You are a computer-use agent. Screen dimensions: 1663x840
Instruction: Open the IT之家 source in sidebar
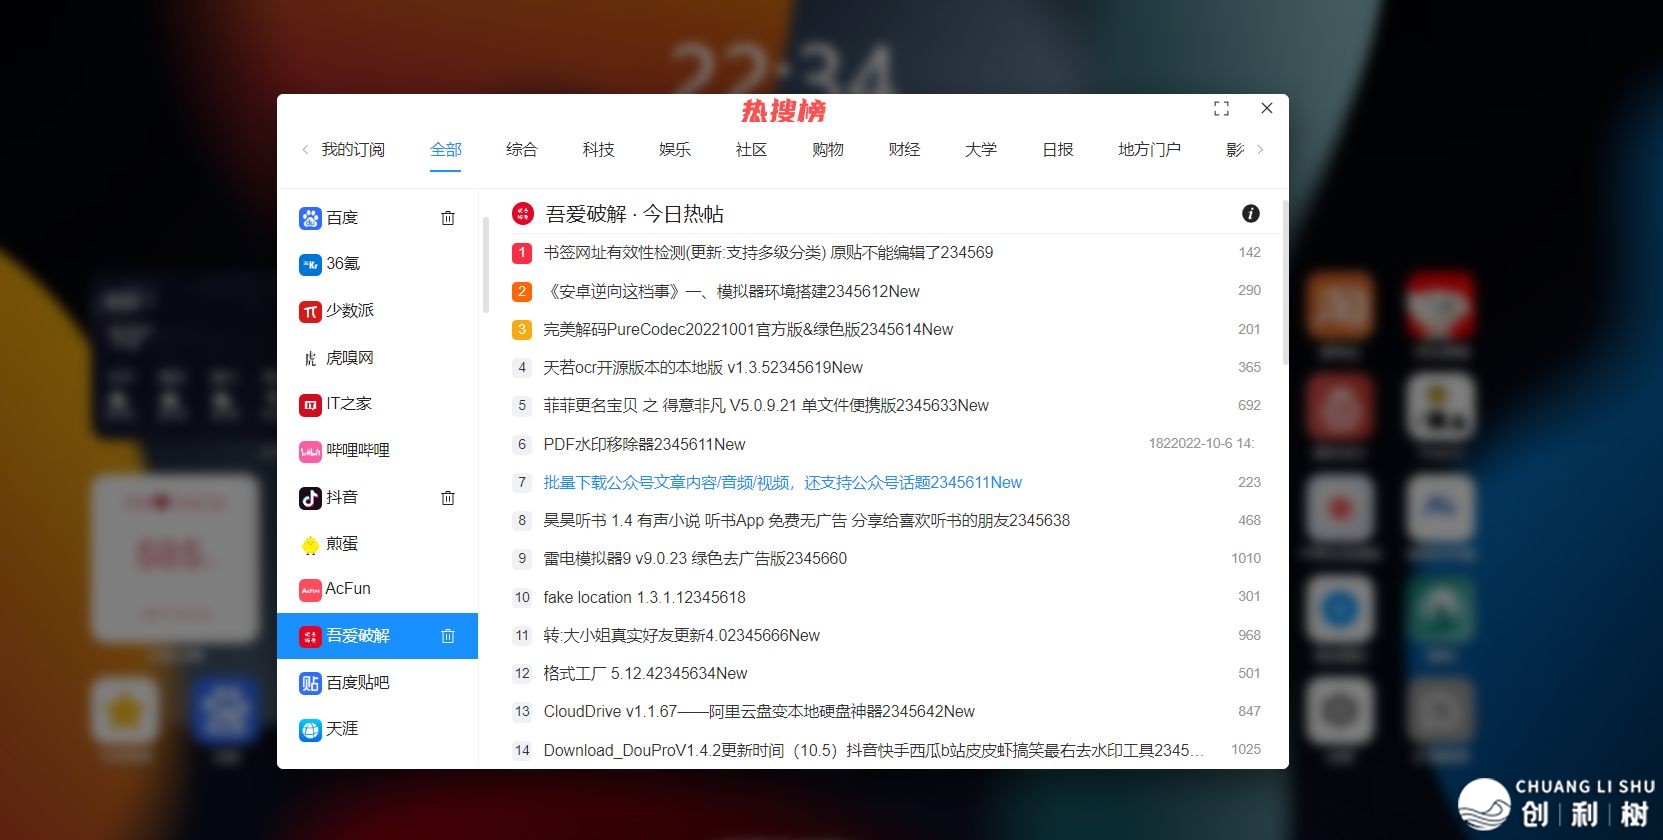[x=336, y=404]
